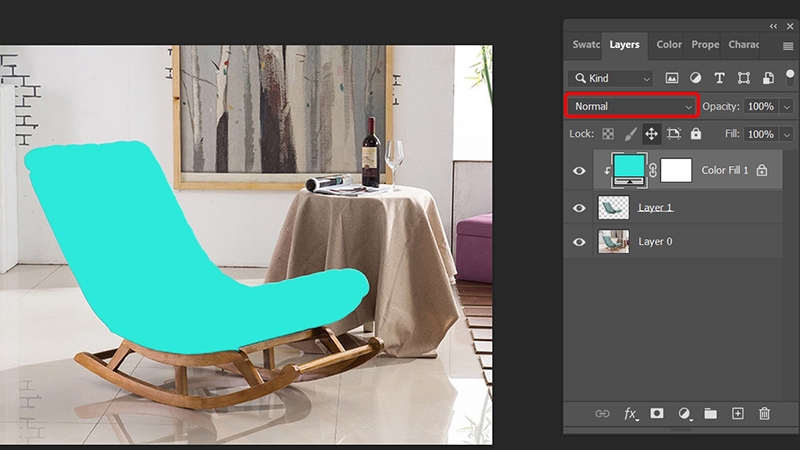The height and width of the screenshot is (450, 800).
Task: Delete layer trash icon
Action: (764, 413)
